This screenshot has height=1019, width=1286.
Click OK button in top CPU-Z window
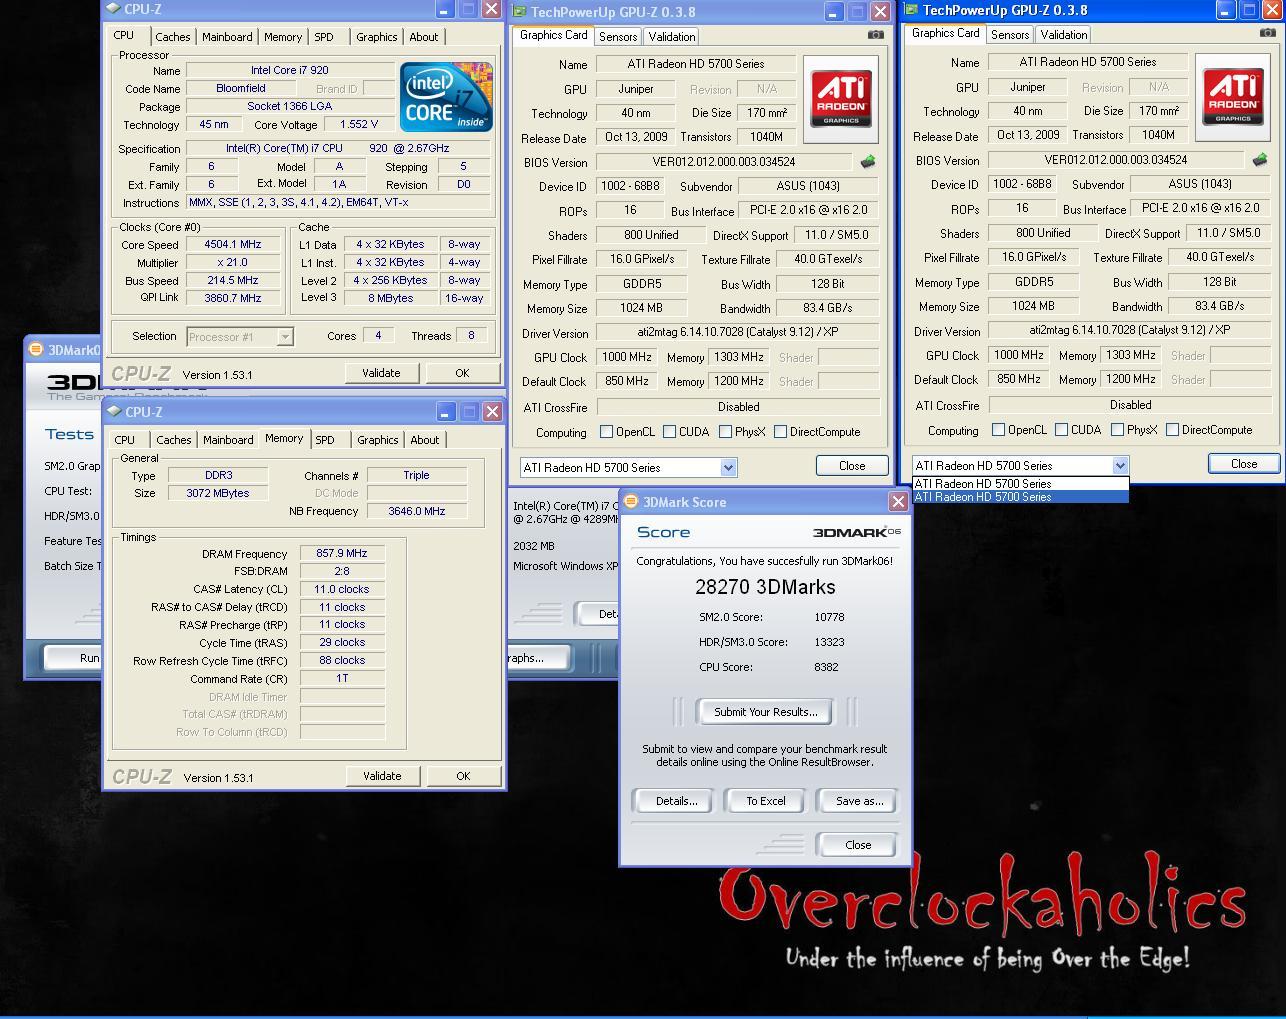point(462,373)
